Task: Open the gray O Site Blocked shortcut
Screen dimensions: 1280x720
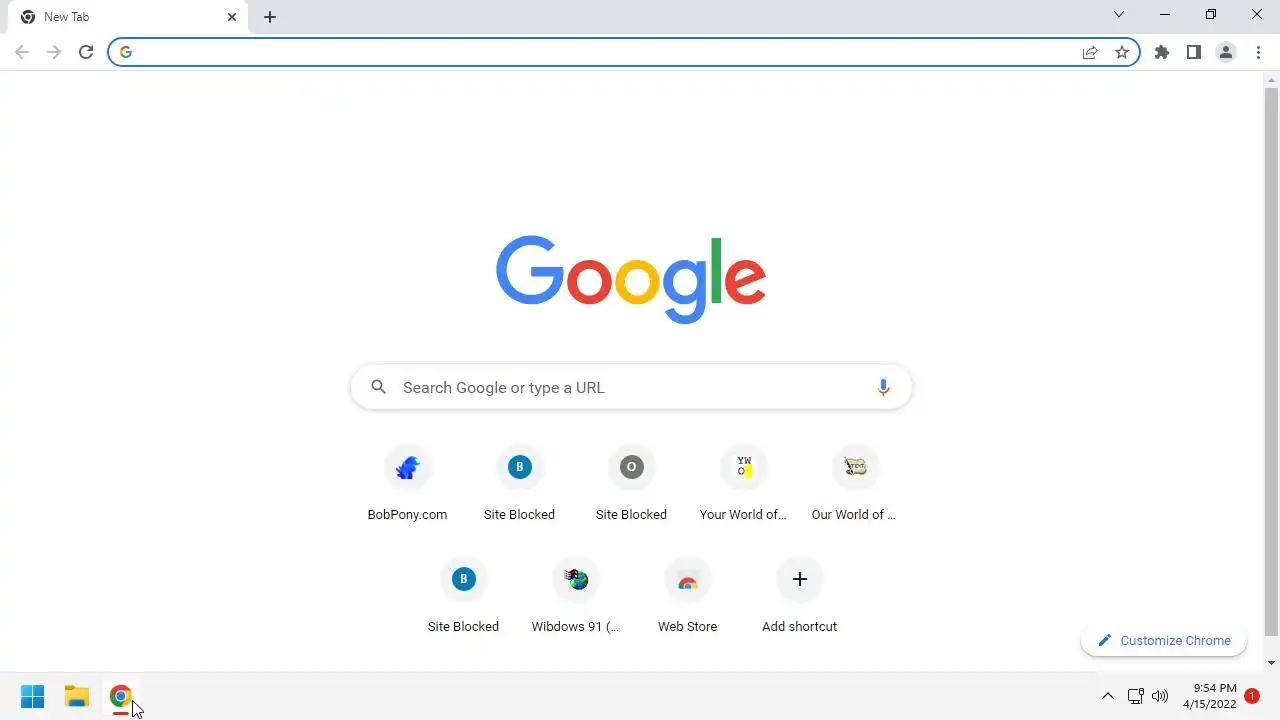Action: click(631, 483)
